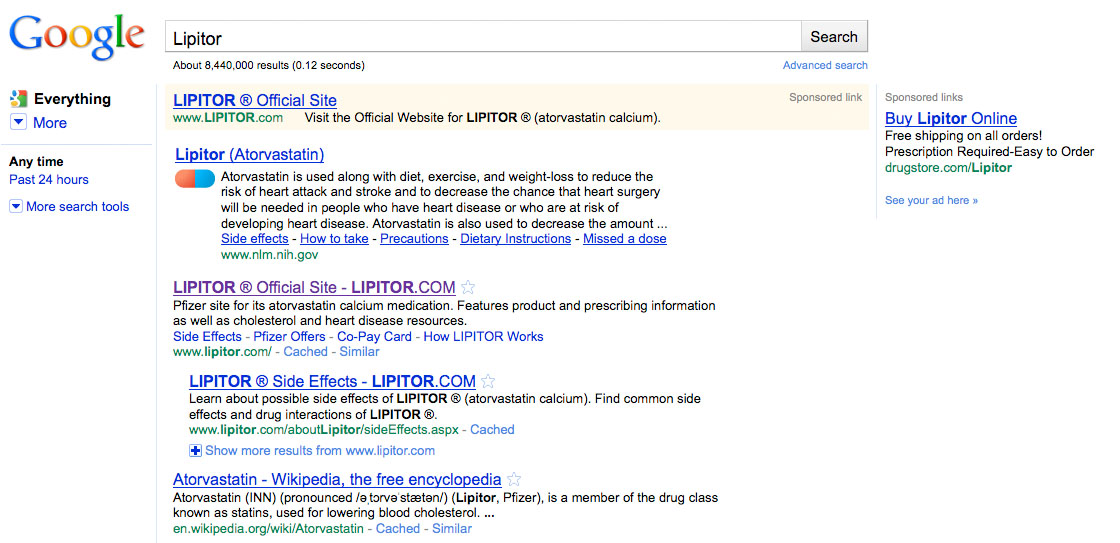Filter by Past 24 hours
1120x543 pixels.
(49, 180)
